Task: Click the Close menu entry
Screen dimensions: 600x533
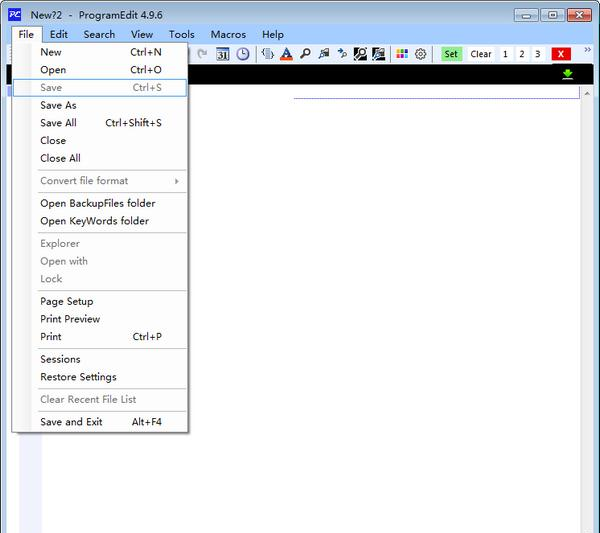Action: [100, 140]
